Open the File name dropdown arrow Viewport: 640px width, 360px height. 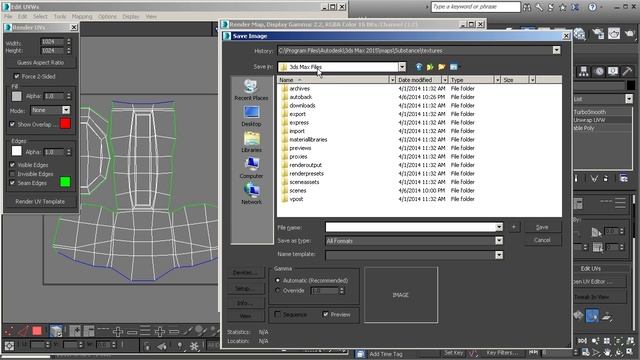click(x=499, y=227)
